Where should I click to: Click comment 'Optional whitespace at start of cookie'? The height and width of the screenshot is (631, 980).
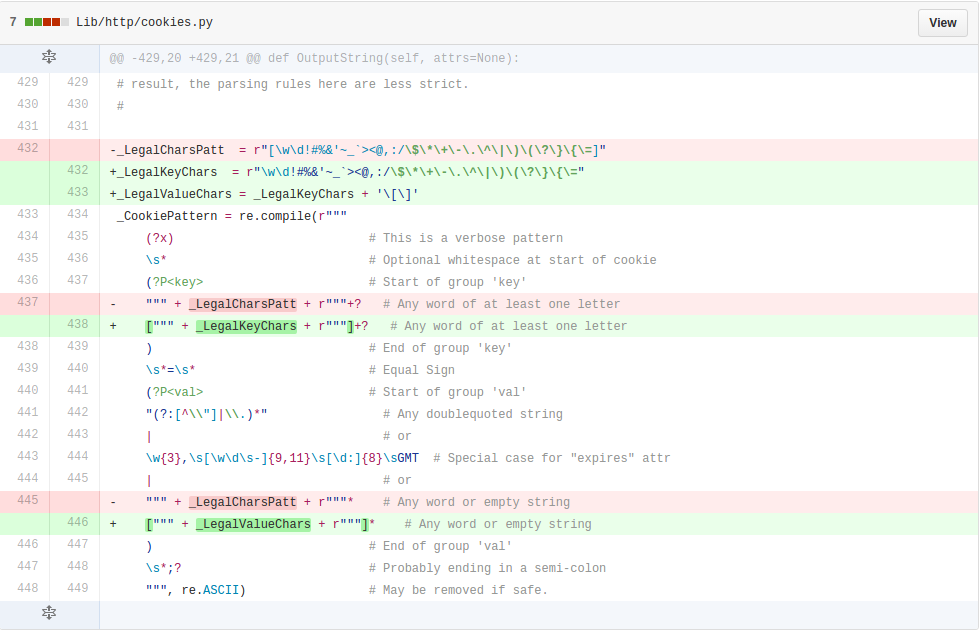click(x=512, y=260)
